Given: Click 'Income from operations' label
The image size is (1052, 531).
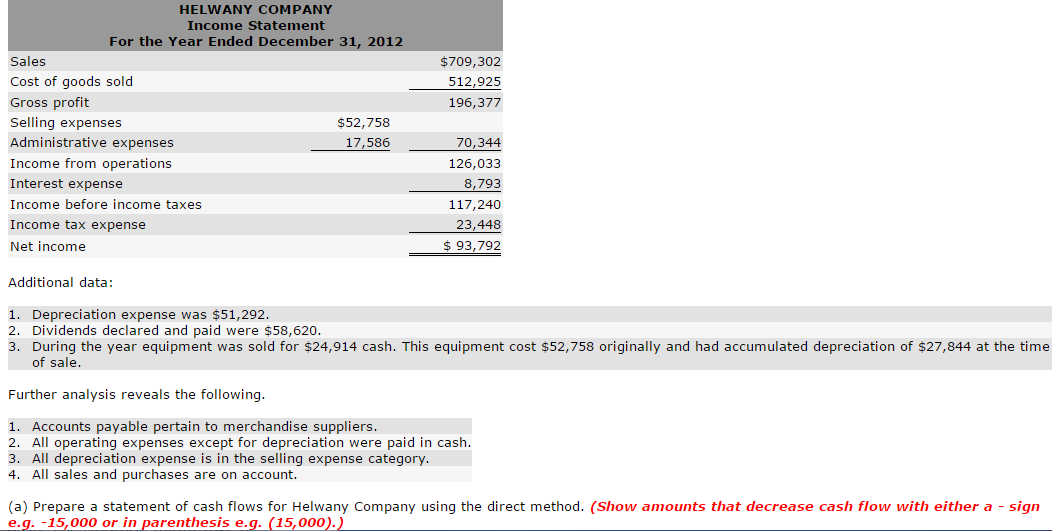Looking at the screenshot, I should [x=91, y=164].
